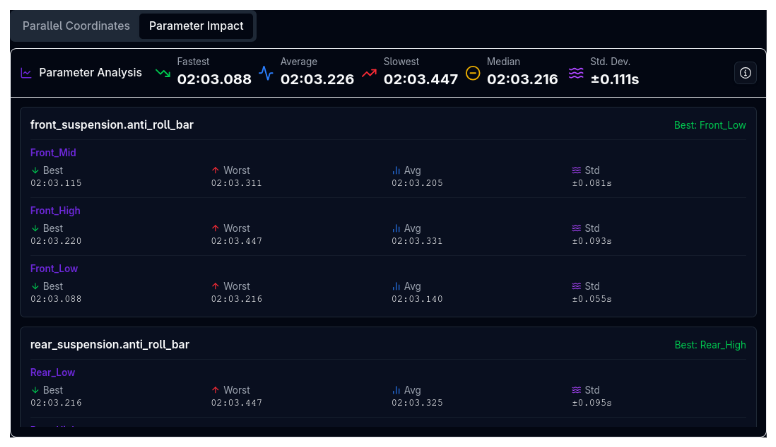Click the orange Median circle icon
The height and width of the screenshot is (447, 776).
(473, 73)
